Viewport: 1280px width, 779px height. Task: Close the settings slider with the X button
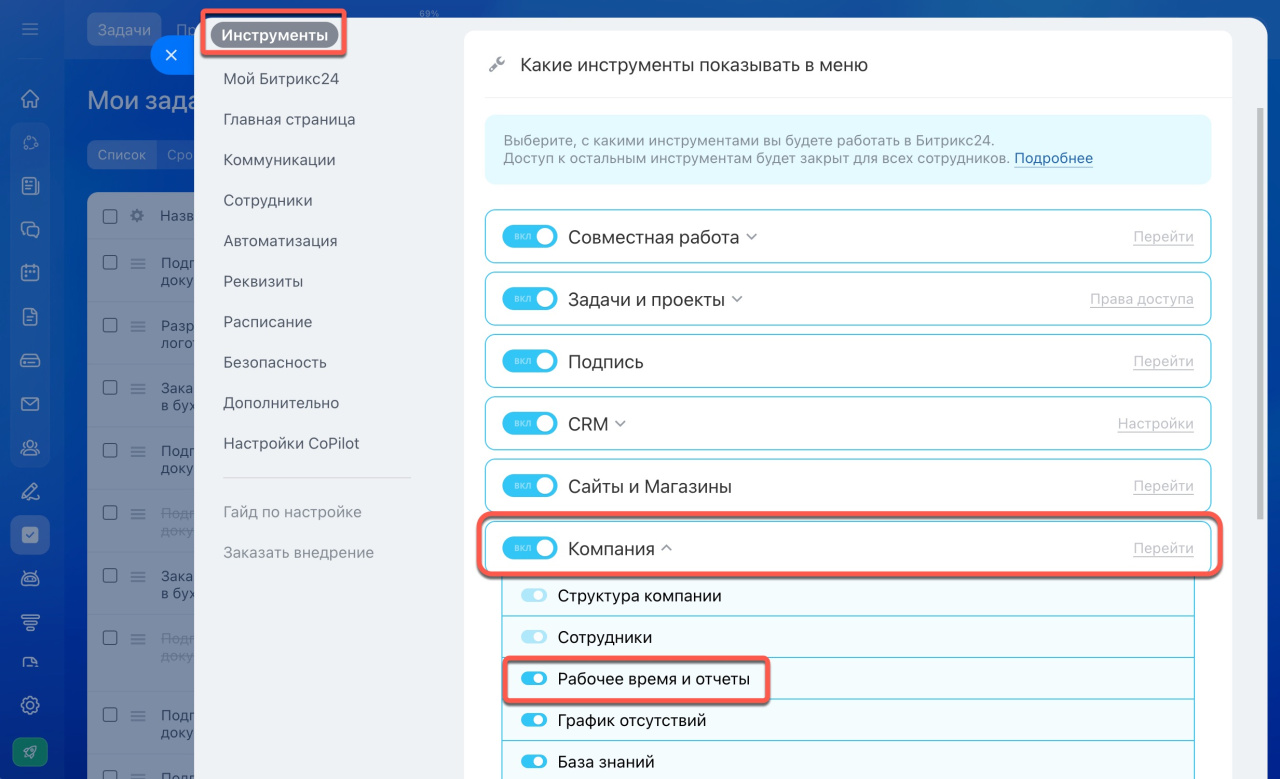[x=171, y=55]
